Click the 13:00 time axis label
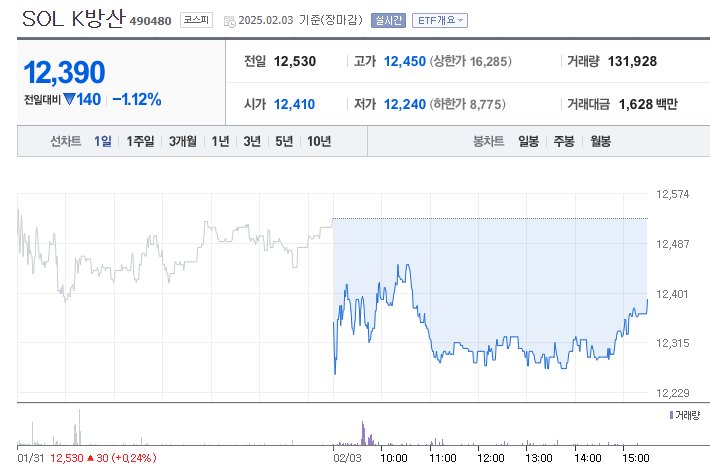 click(539, 458)
